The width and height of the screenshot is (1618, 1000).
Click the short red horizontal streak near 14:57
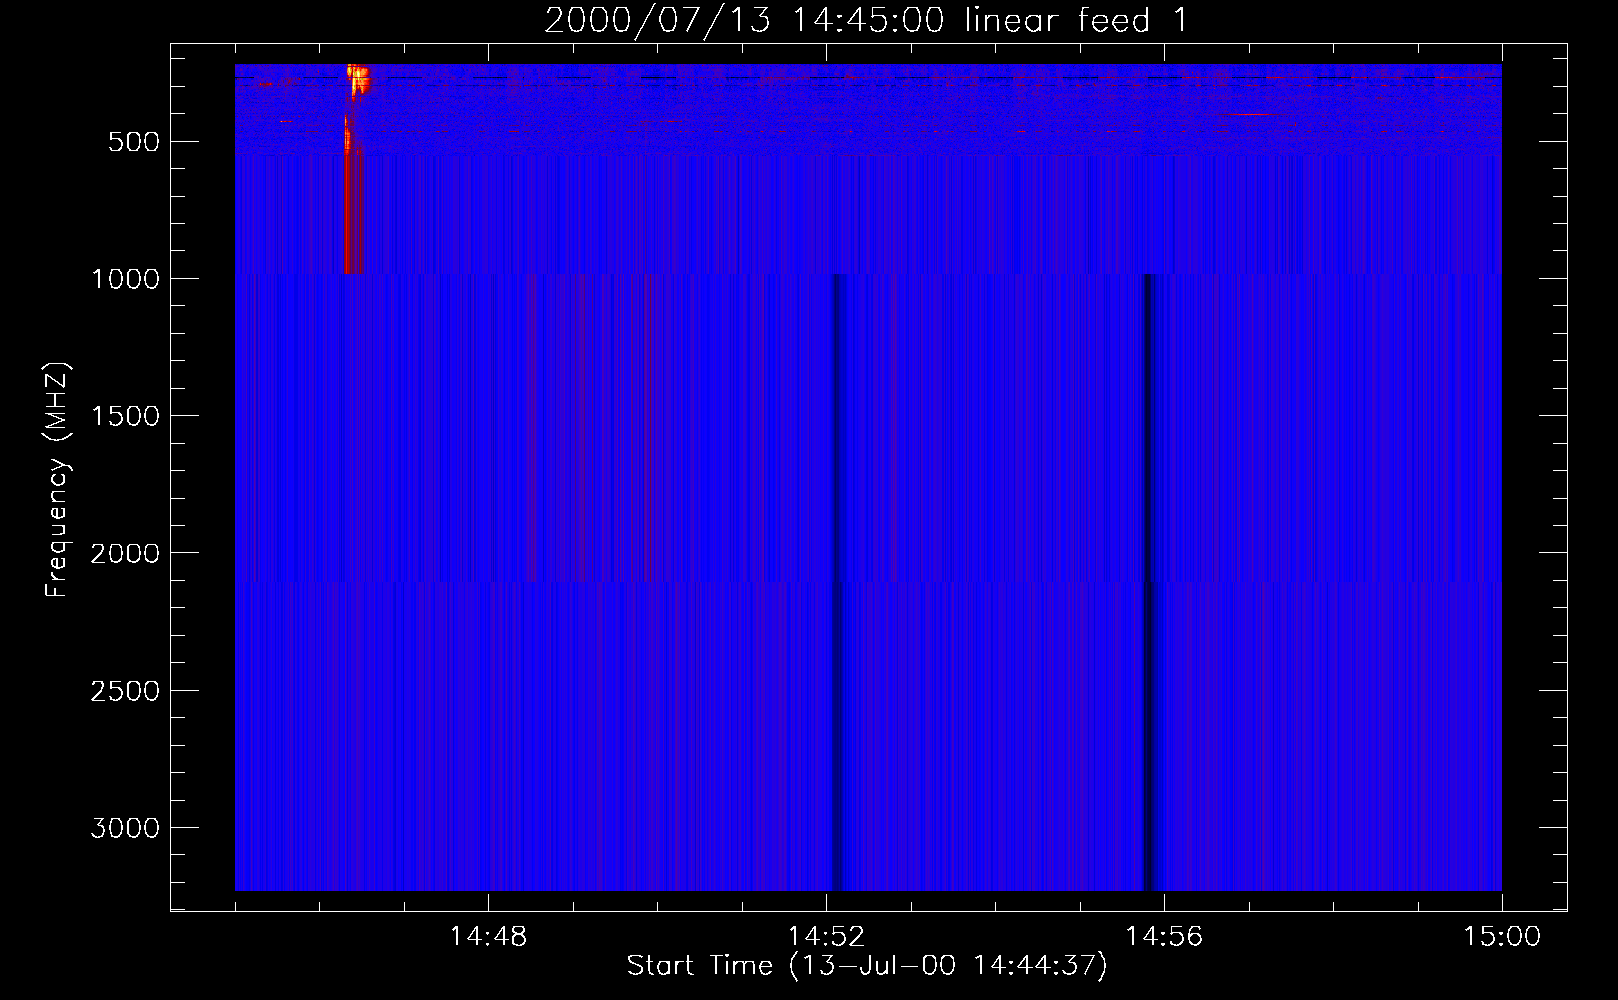pos(1250,115)
